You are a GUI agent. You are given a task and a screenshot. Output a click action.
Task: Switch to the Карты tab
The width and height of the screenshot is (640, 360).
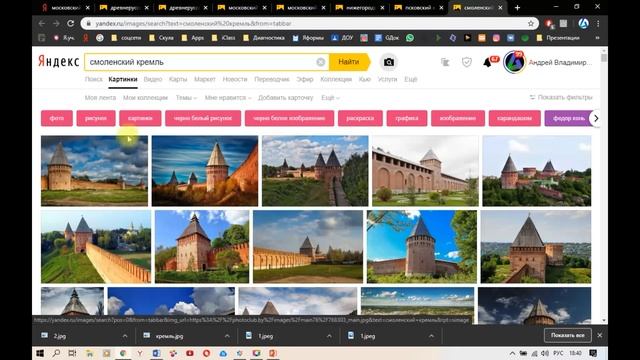click(178, 79)
